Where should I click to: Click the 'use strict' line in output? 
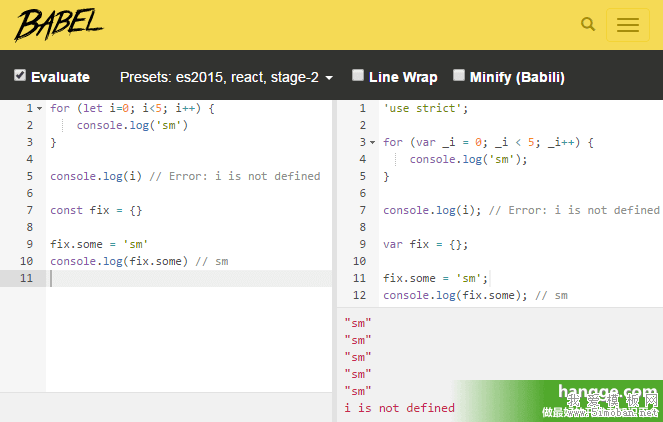click(425, 108)
